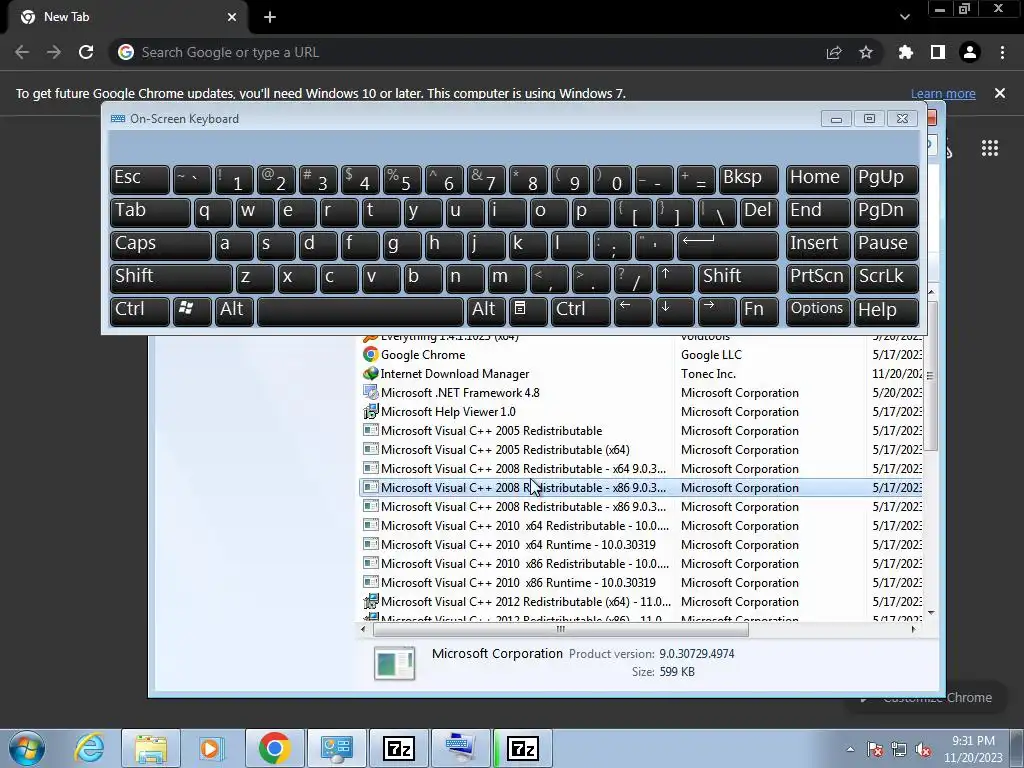Go back in Chrome
Image resolution: width=1024 pixels, height=768 pixels.
point(22,52)
